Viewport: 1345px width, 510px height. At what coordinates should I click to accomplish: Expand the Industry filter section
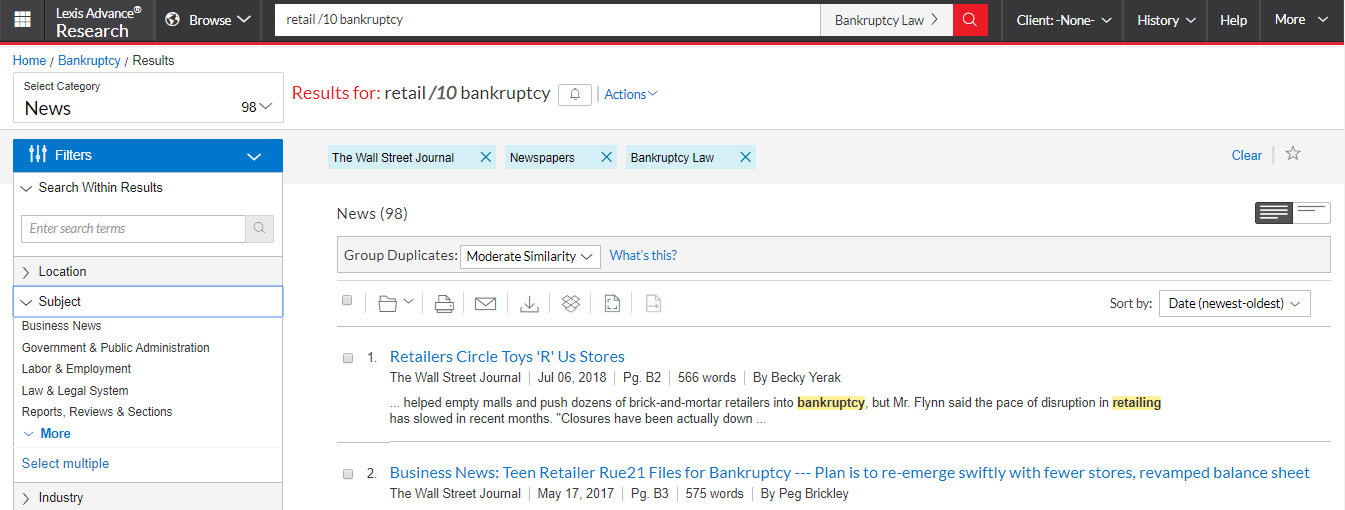pyautogui.click(x=148, y=497)
